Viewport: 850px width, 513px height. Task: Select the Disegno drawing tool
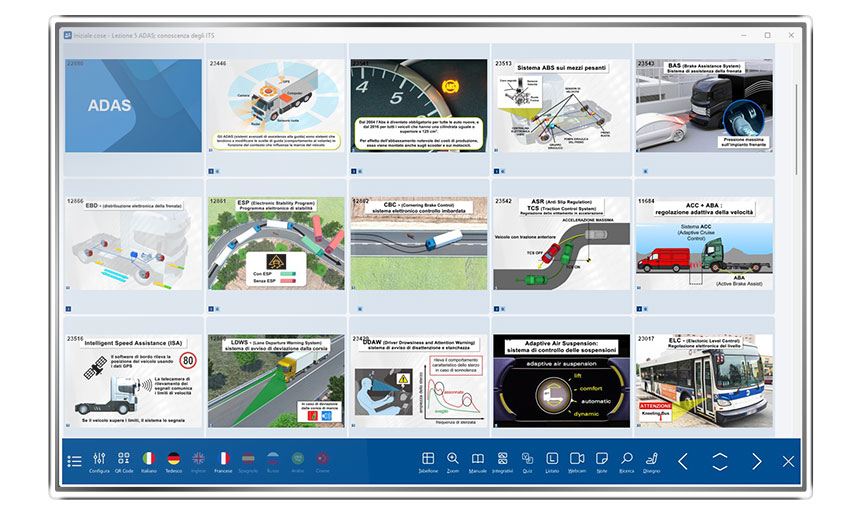652,460
